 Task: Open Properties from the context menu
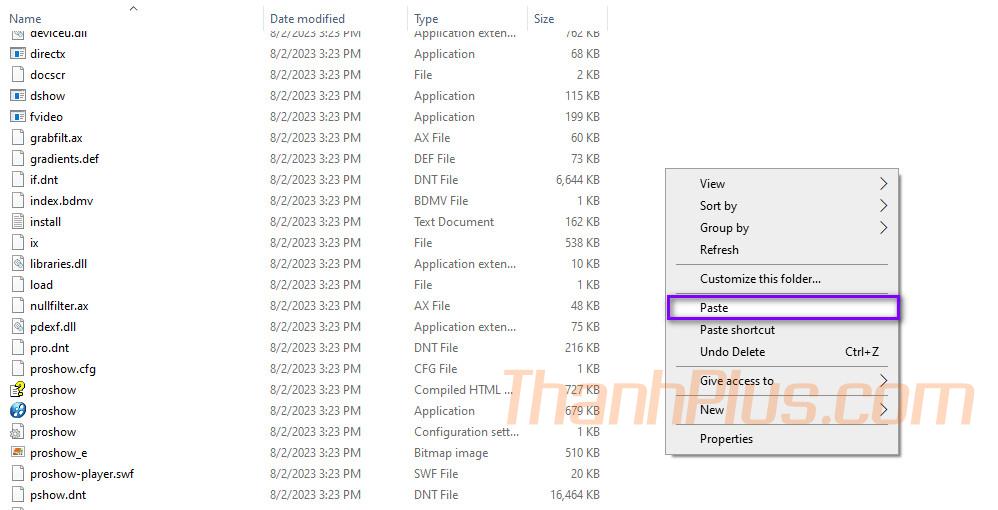[x=726, y=439]
